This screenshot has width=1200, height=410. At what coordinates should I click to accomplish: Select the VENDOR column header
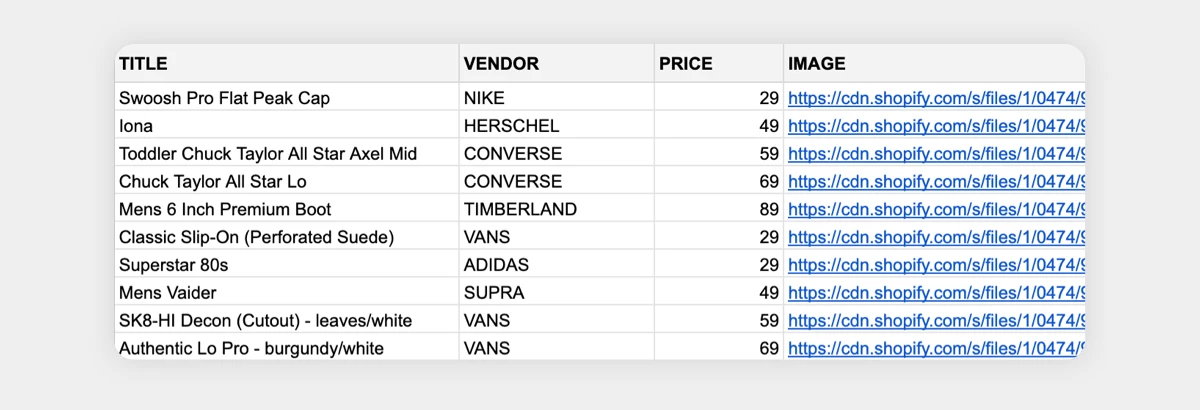557,64
